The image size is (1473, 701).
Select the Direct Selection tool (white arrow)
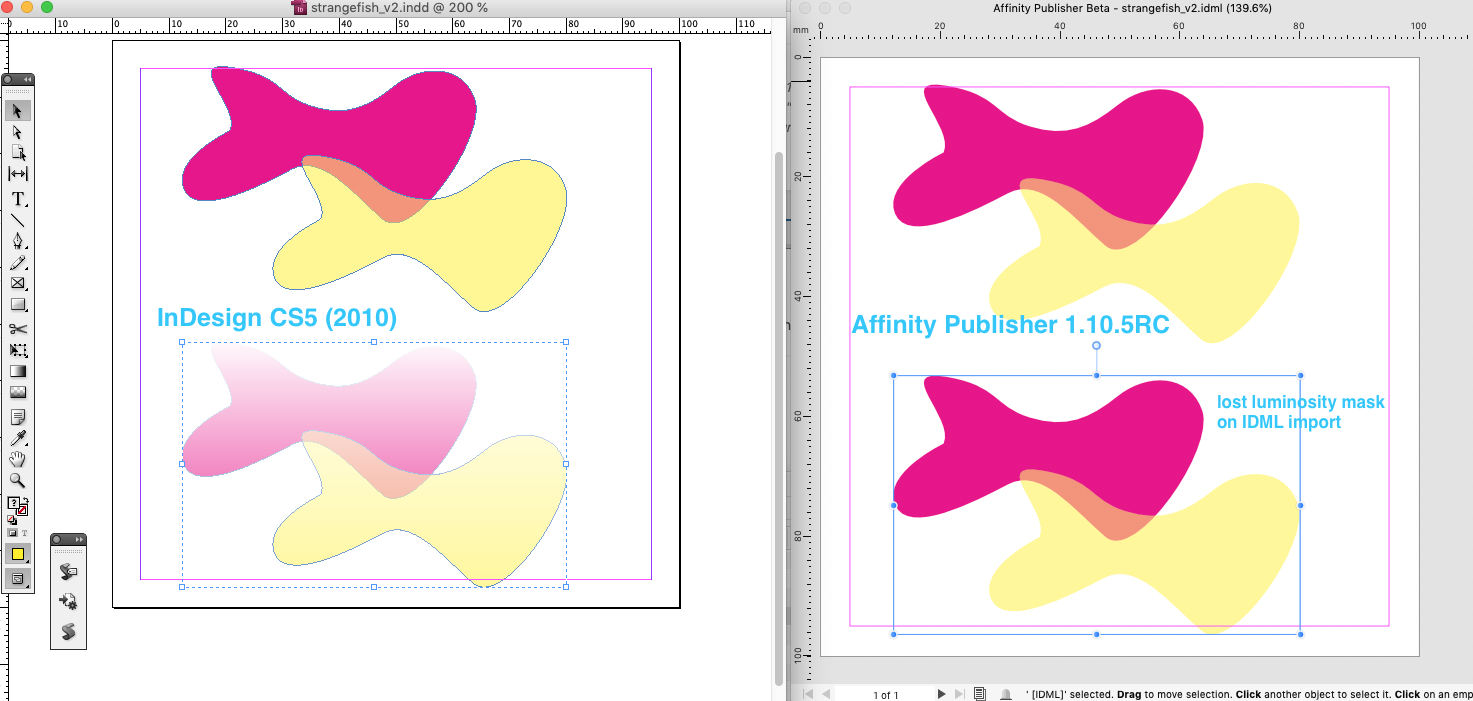click(18, 132)
